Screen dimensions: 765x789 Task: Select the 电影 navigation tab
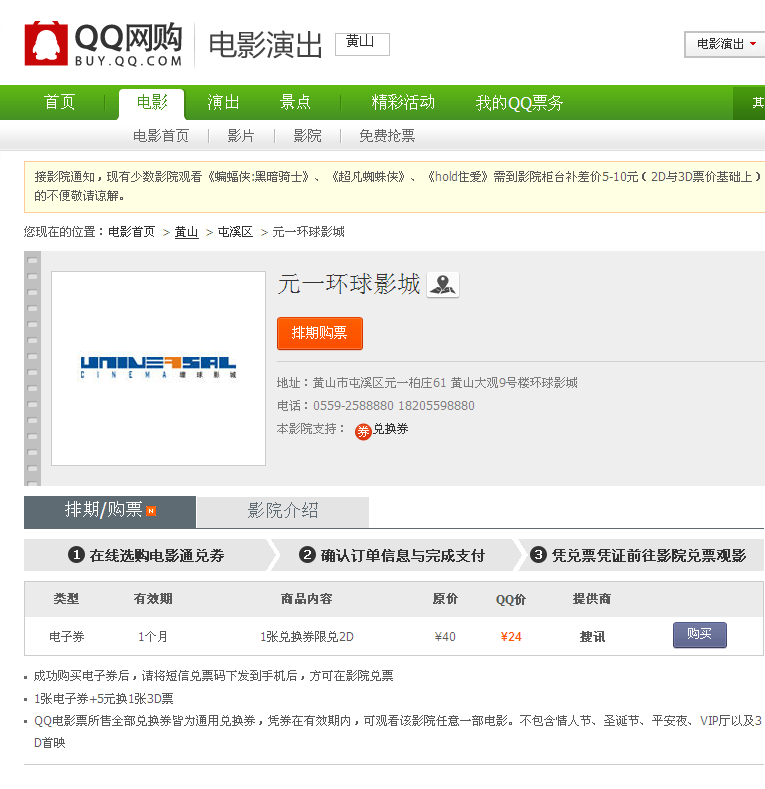[x=152, y=103]
